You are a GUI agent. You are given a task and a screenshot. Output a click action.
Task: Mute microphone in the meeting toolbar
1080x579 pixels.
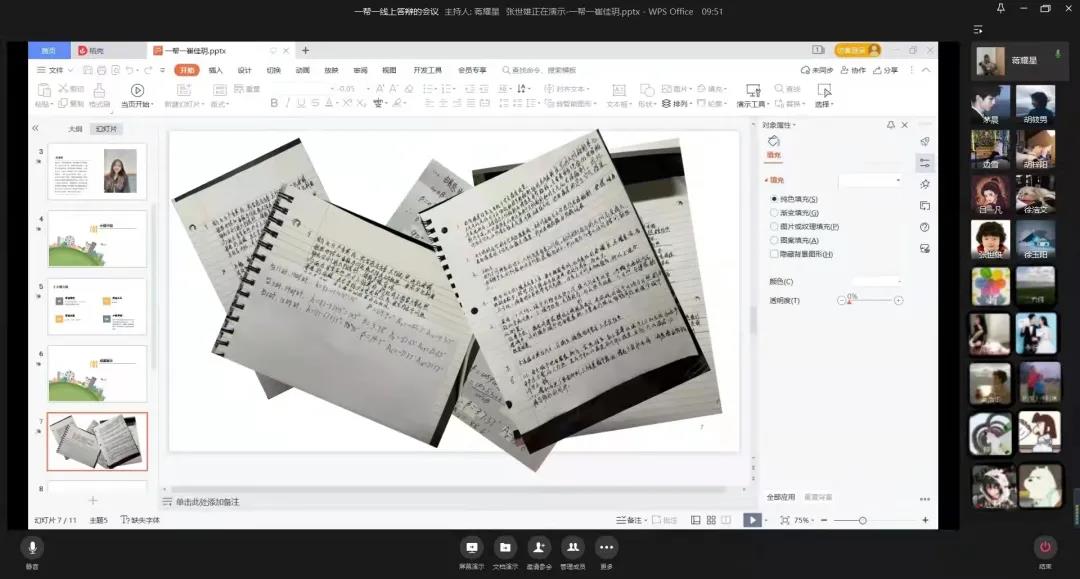coord(32,548)
